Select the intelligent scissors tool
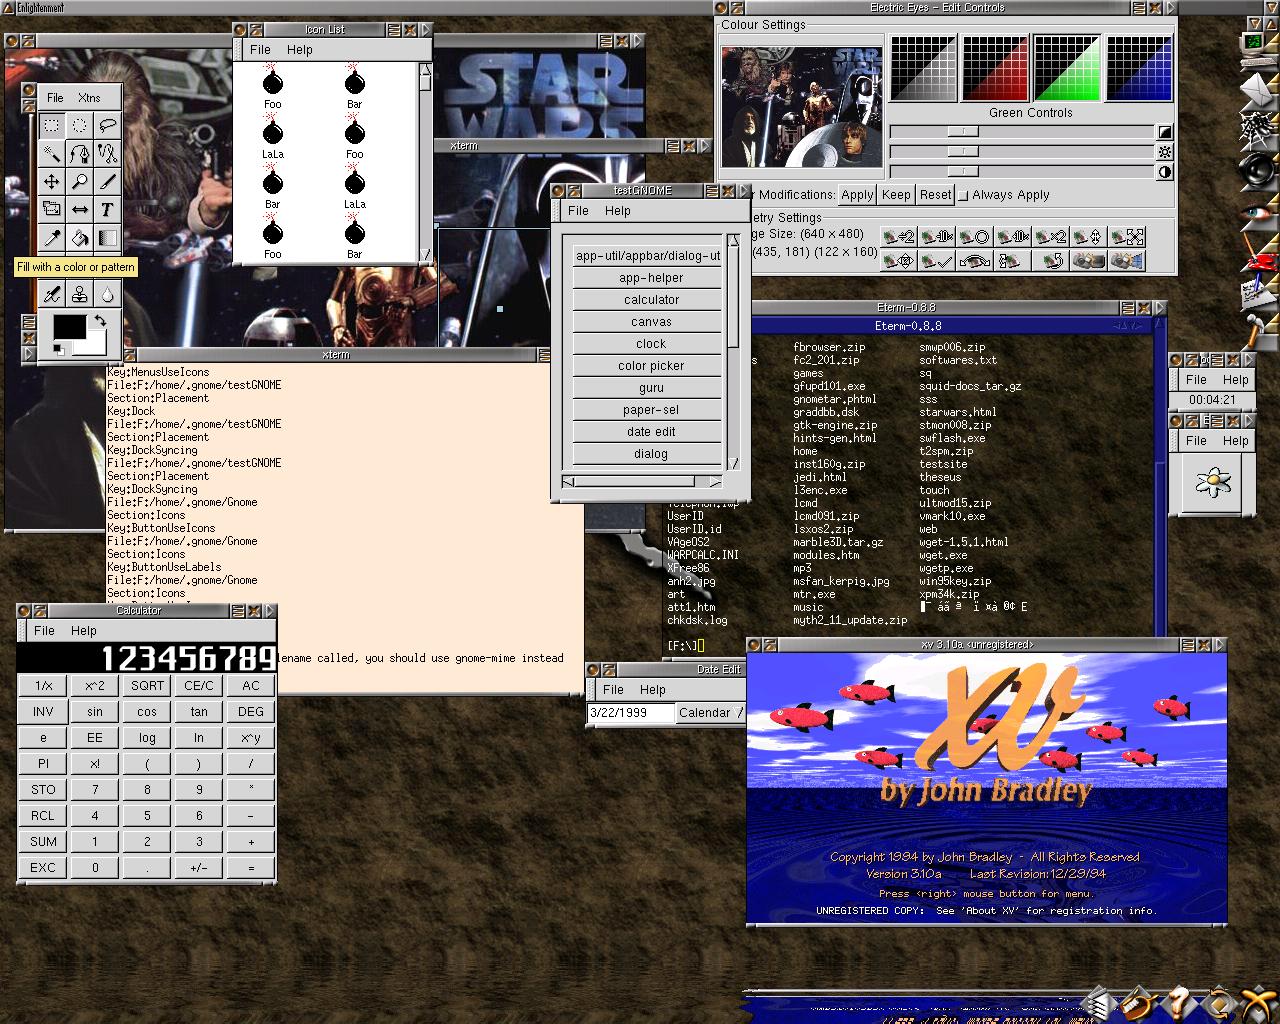Viewport: 1280px width, 1024px height. pyautogui.click(x=107, y=154)
